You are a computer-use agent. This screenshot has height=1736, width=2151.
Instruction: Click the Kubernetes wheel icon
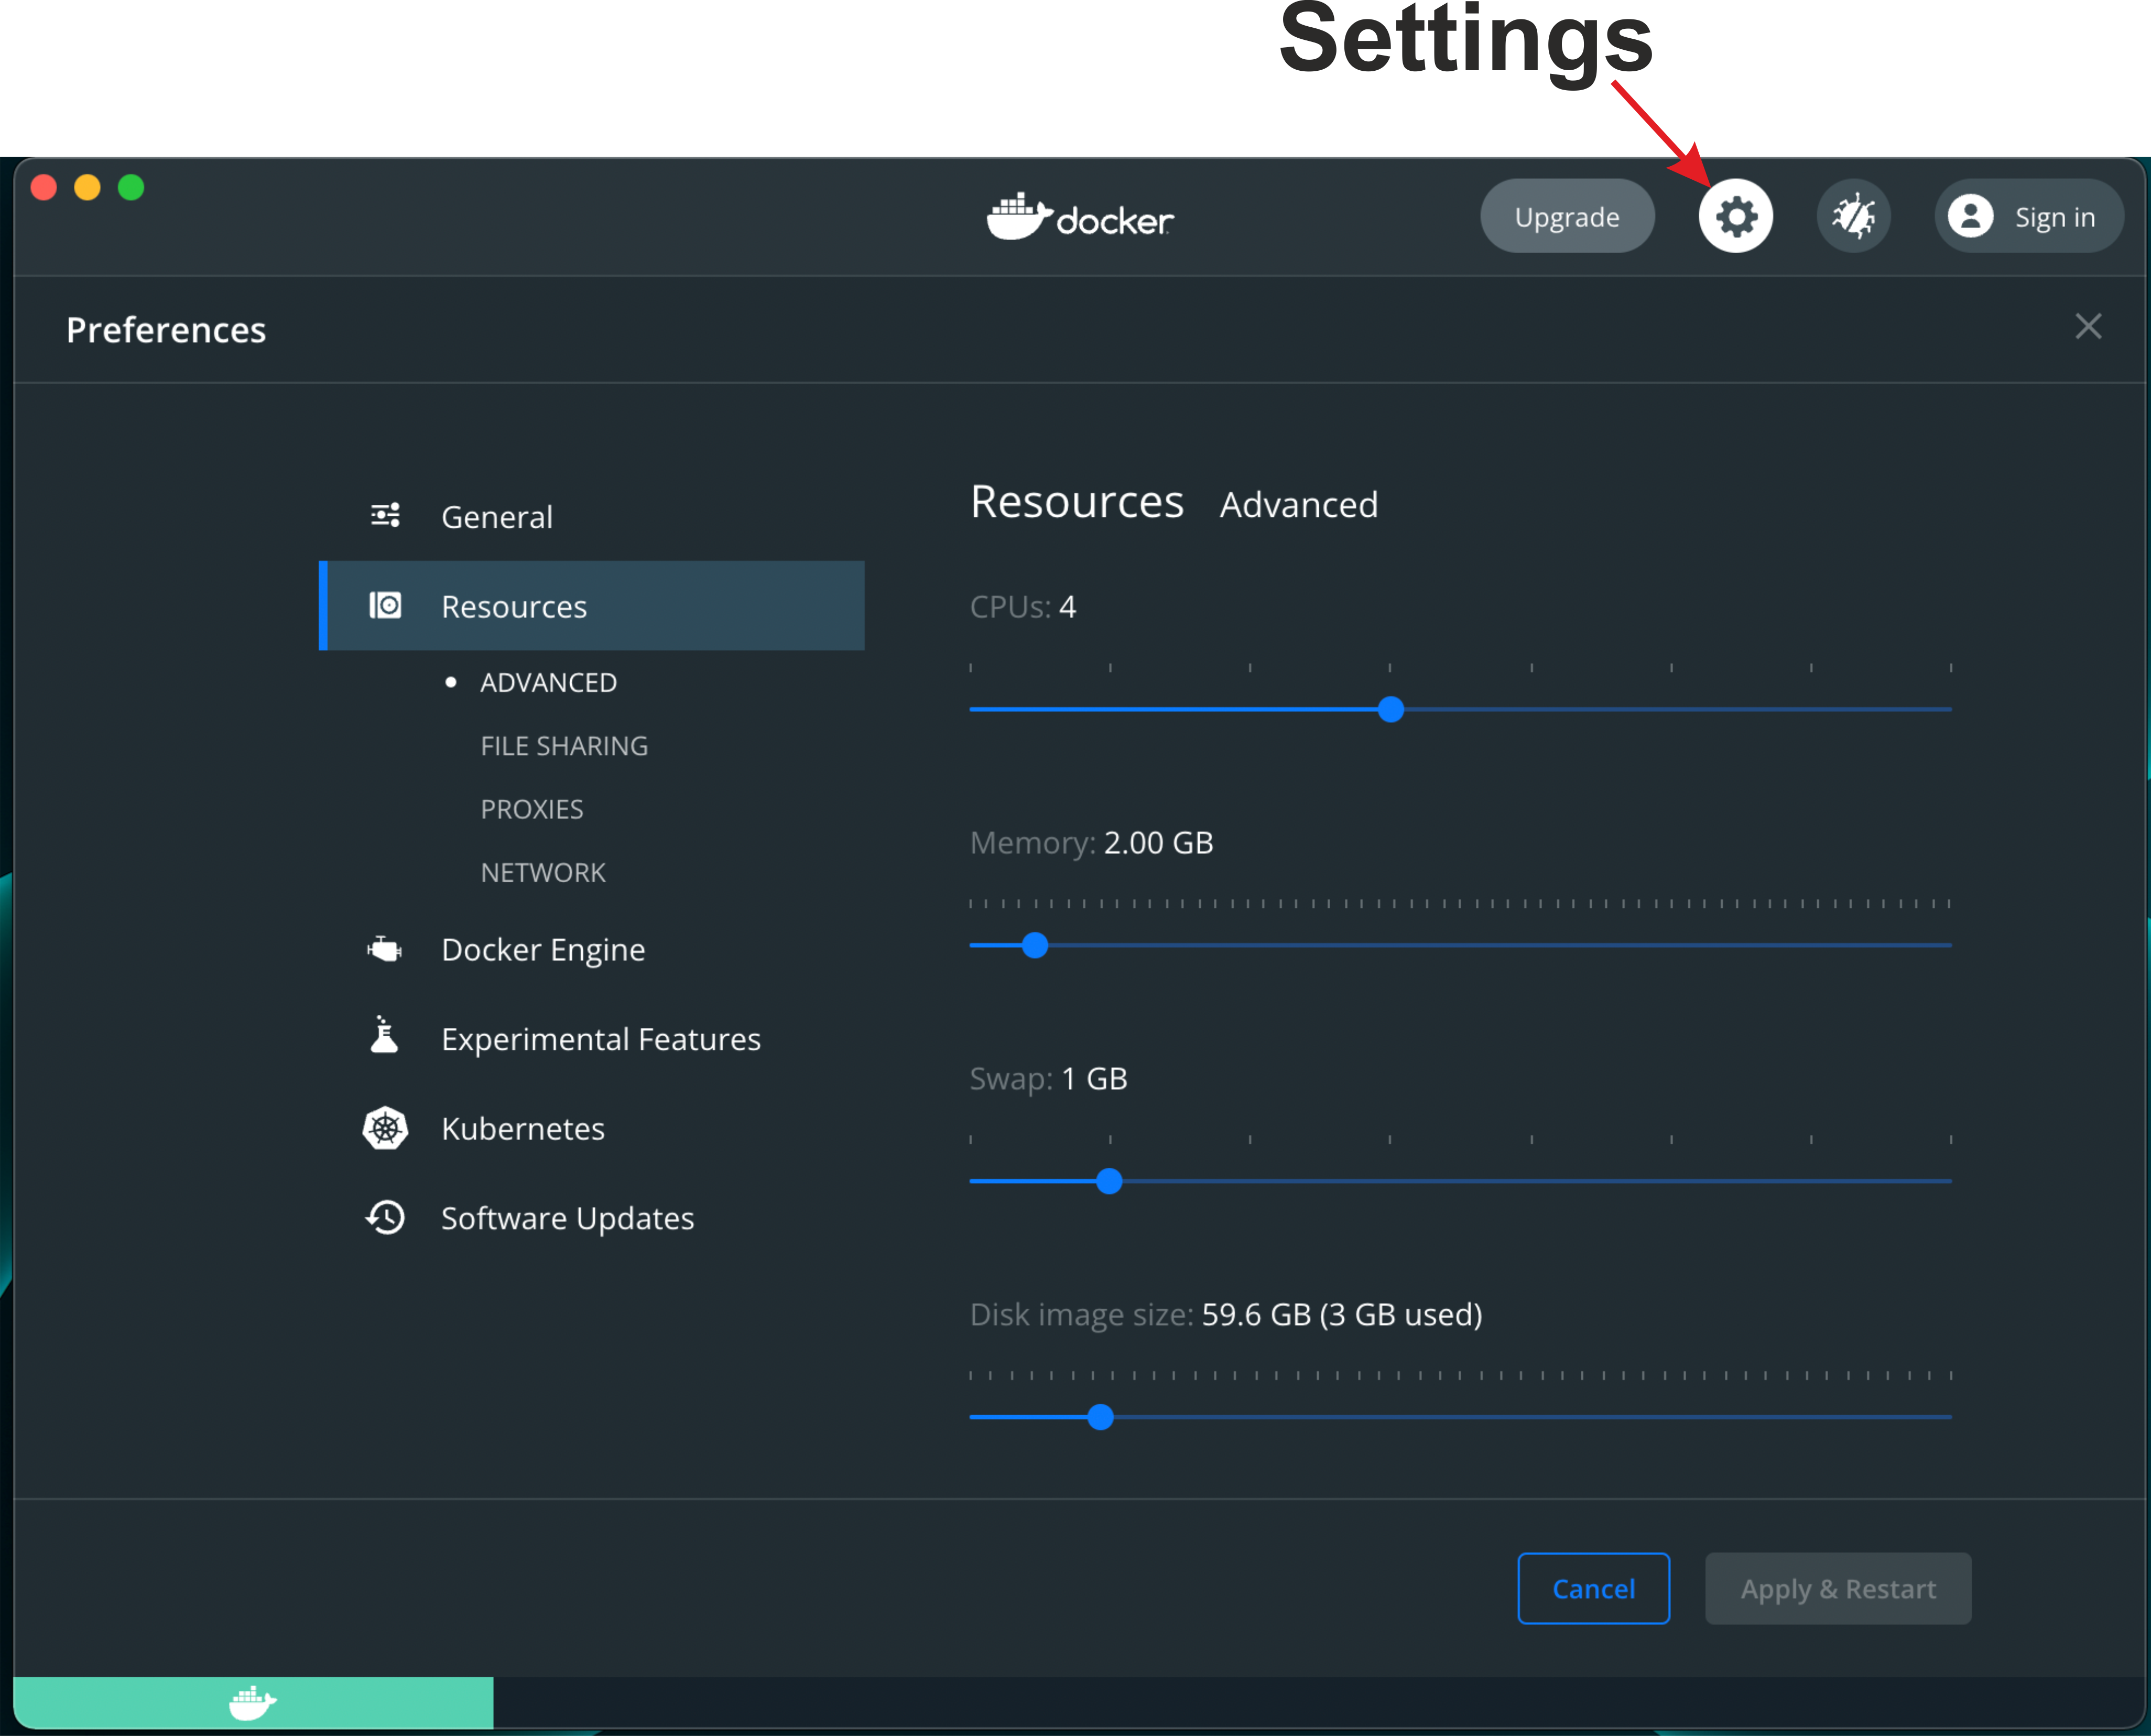tap(385, 1128)
